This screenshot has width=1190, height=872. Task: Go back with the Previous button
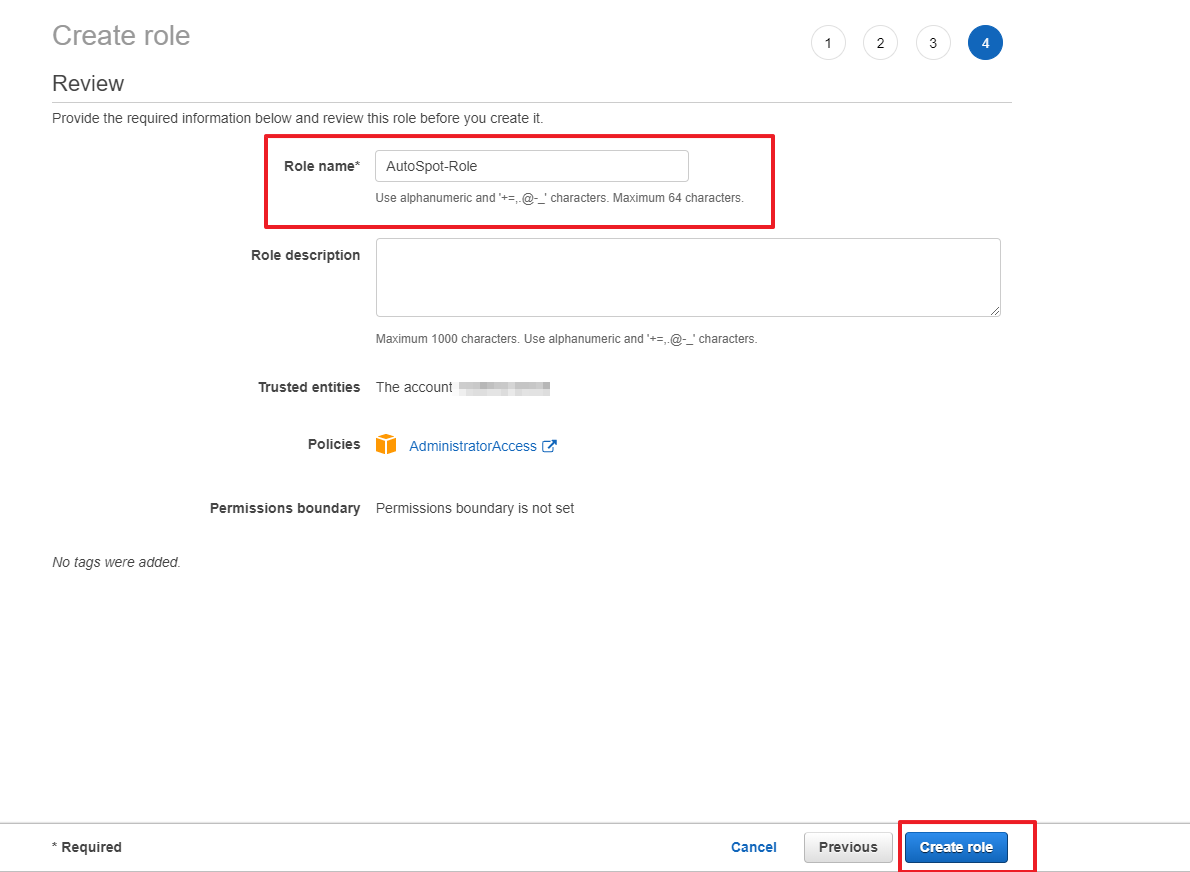coord(848,847)
